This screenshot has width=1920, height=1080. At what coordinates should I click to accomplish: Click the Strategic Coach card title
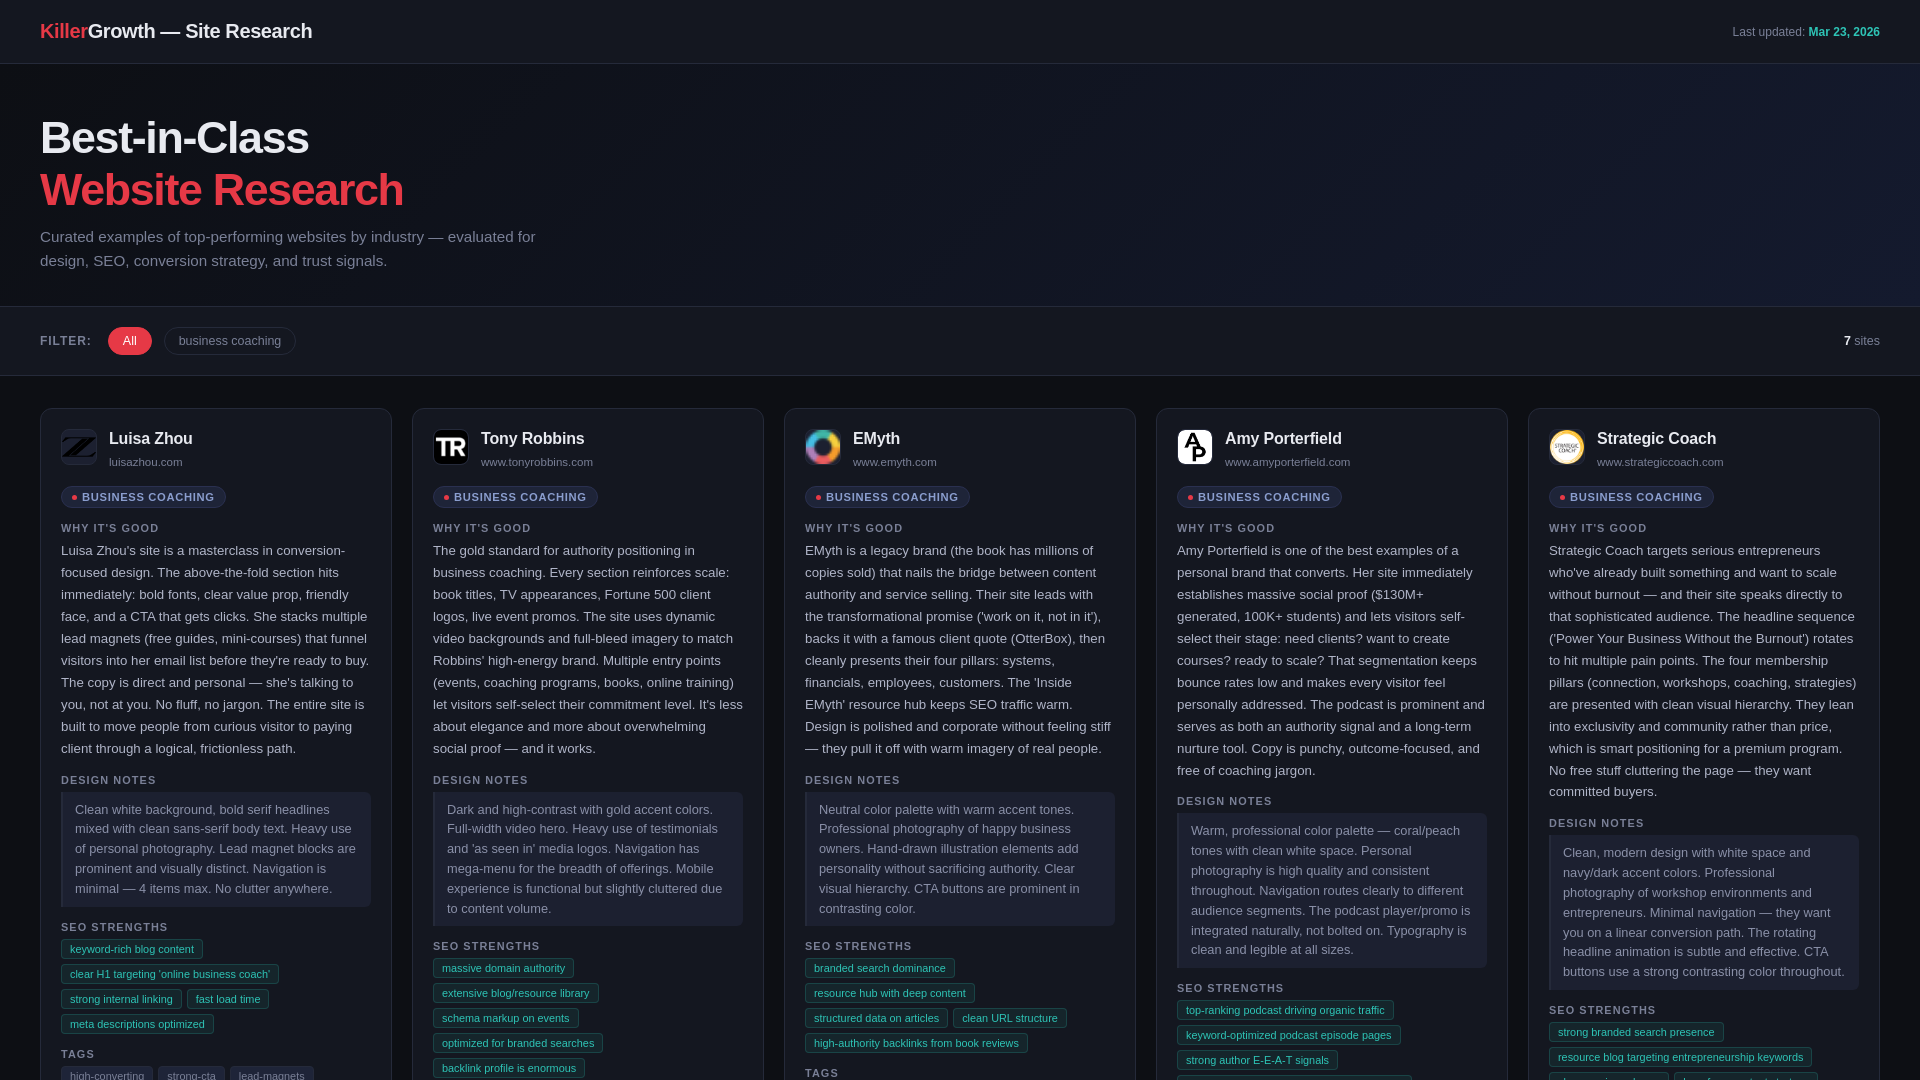pyautogui.click(x=1656, y=439)
